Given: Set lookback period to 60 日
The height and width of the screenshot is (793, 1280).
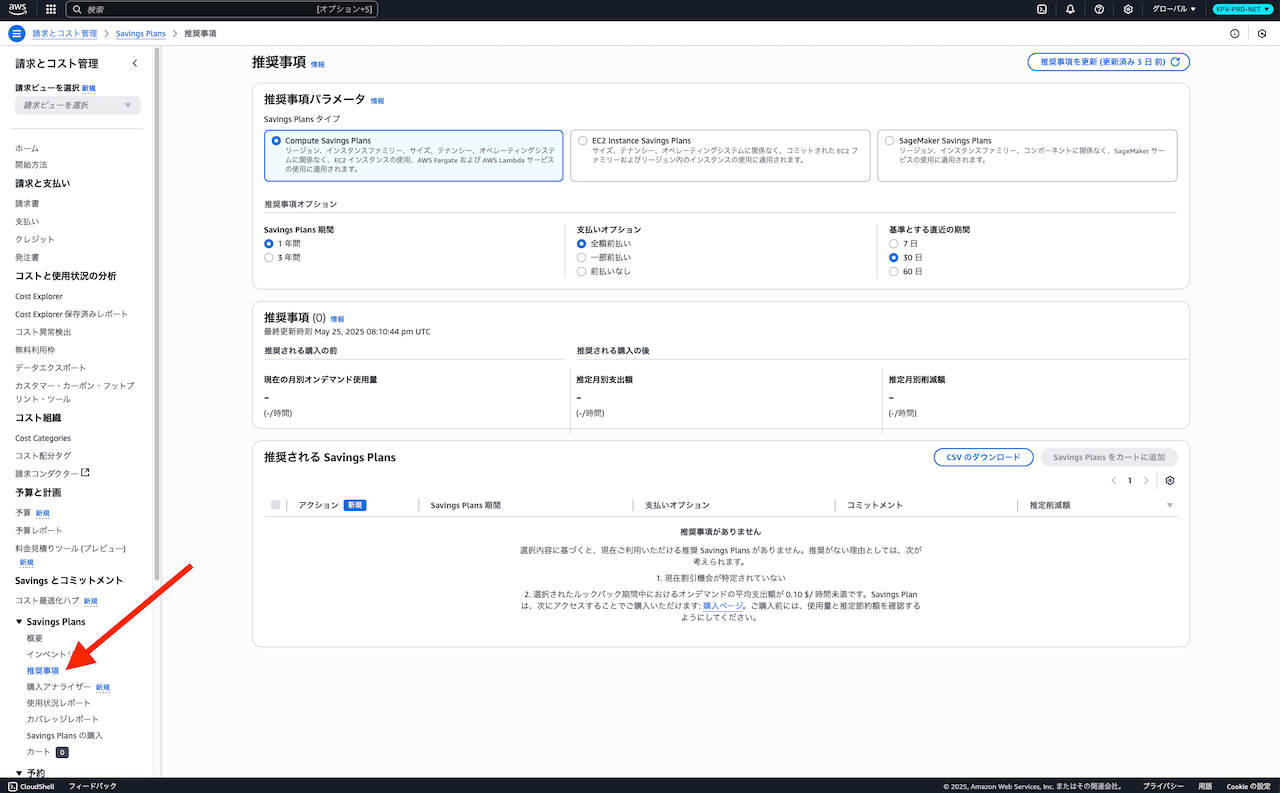Looking at the screenshot, I should (894, 271).
